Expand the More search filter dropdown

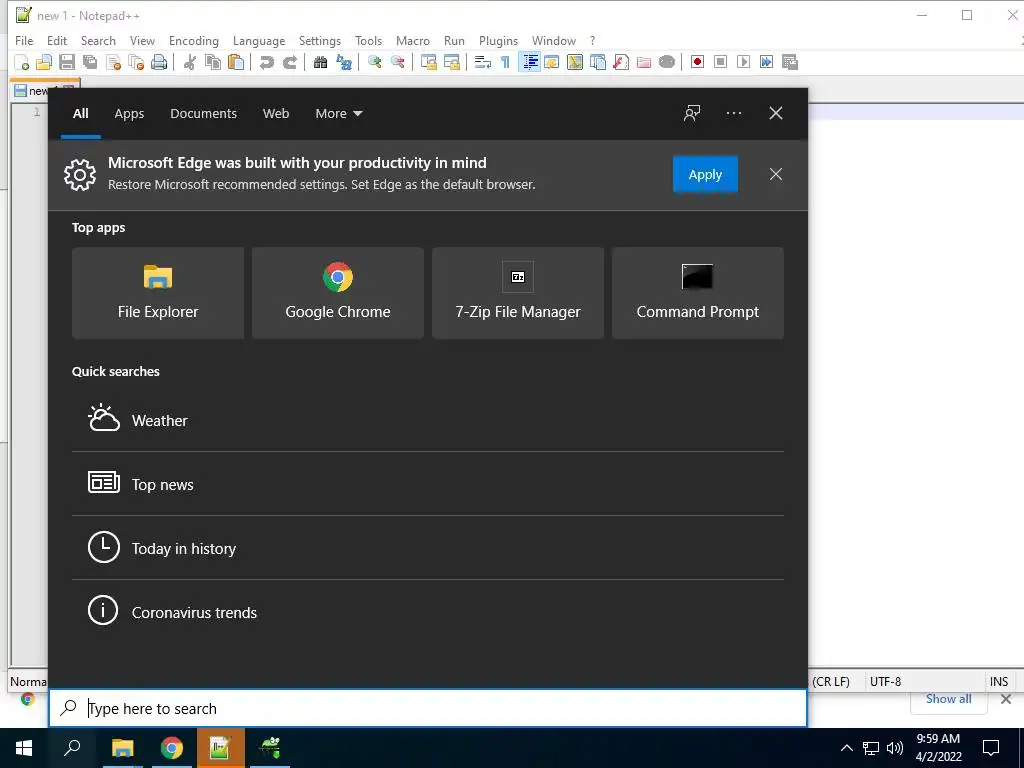tap(338, 114)
